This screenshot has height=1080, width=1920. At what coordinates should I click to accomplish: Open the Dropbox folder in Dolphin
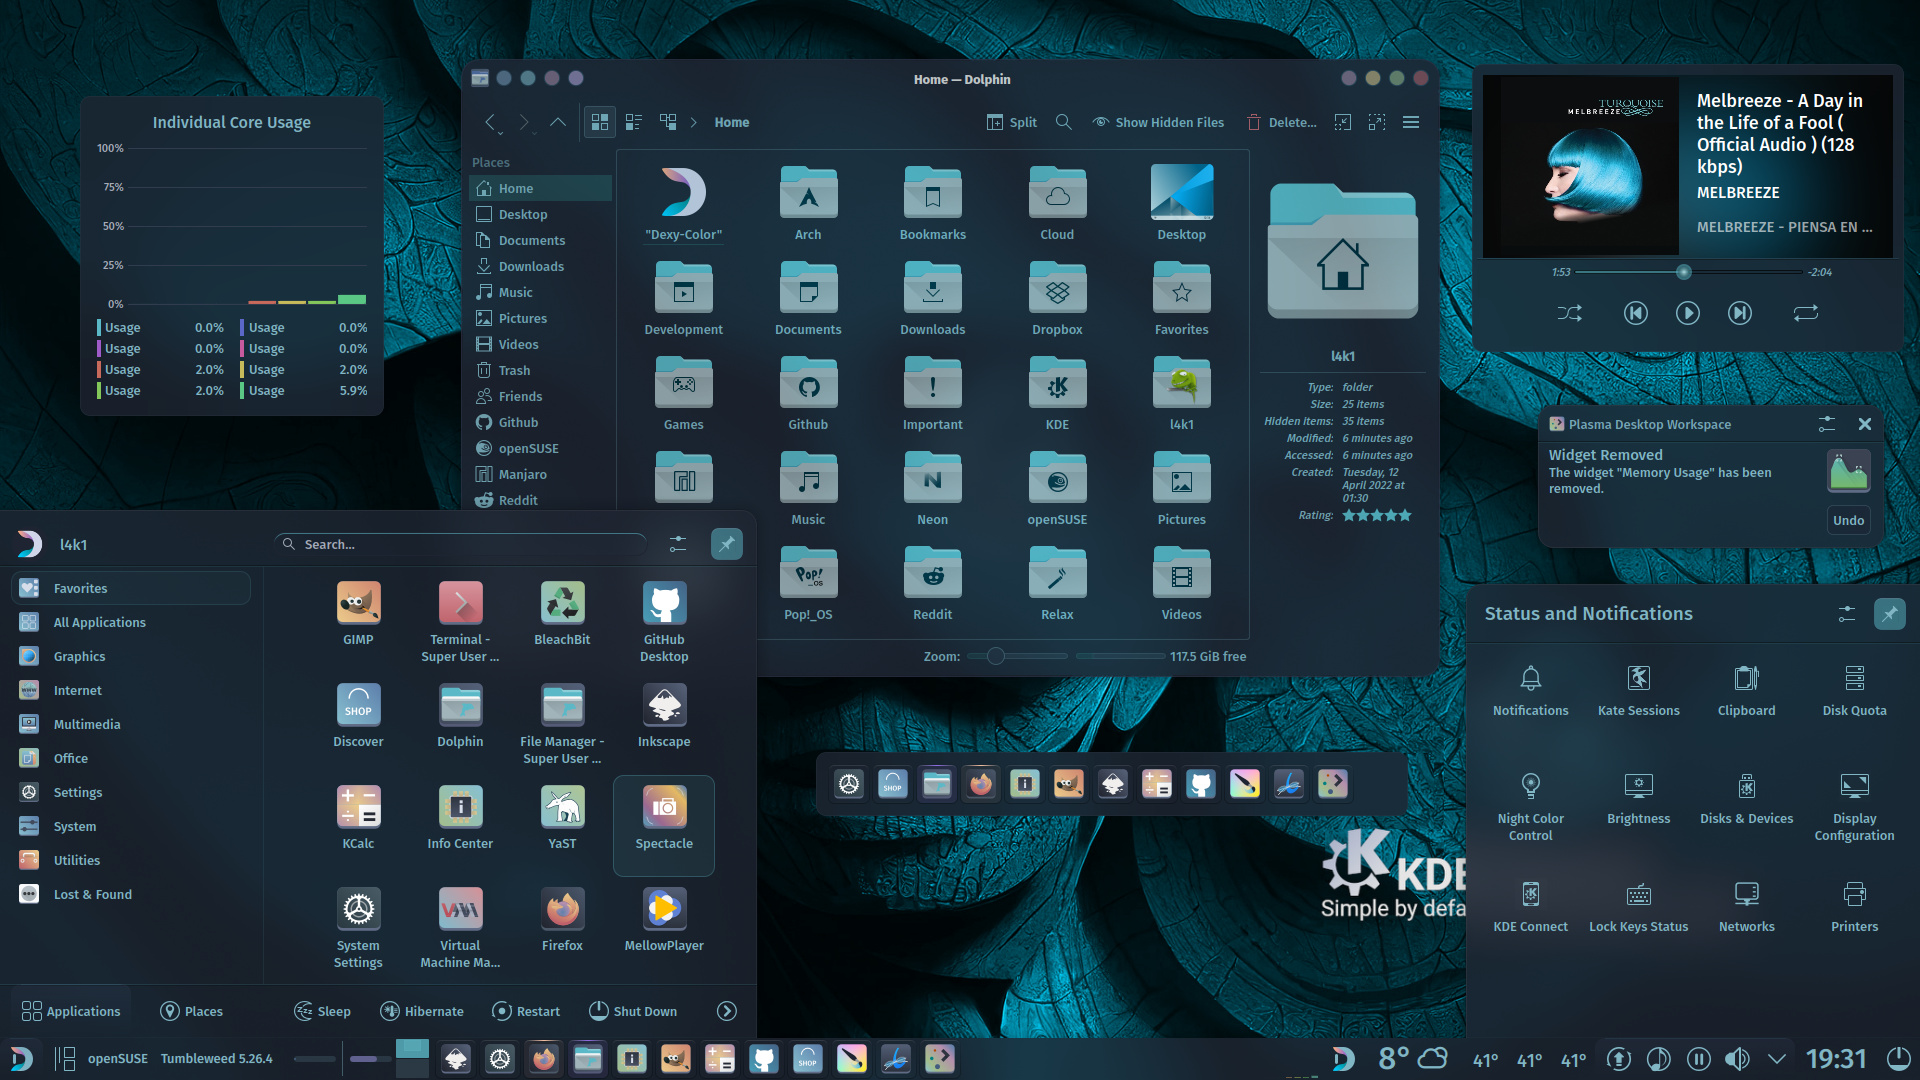(1057, 298)
